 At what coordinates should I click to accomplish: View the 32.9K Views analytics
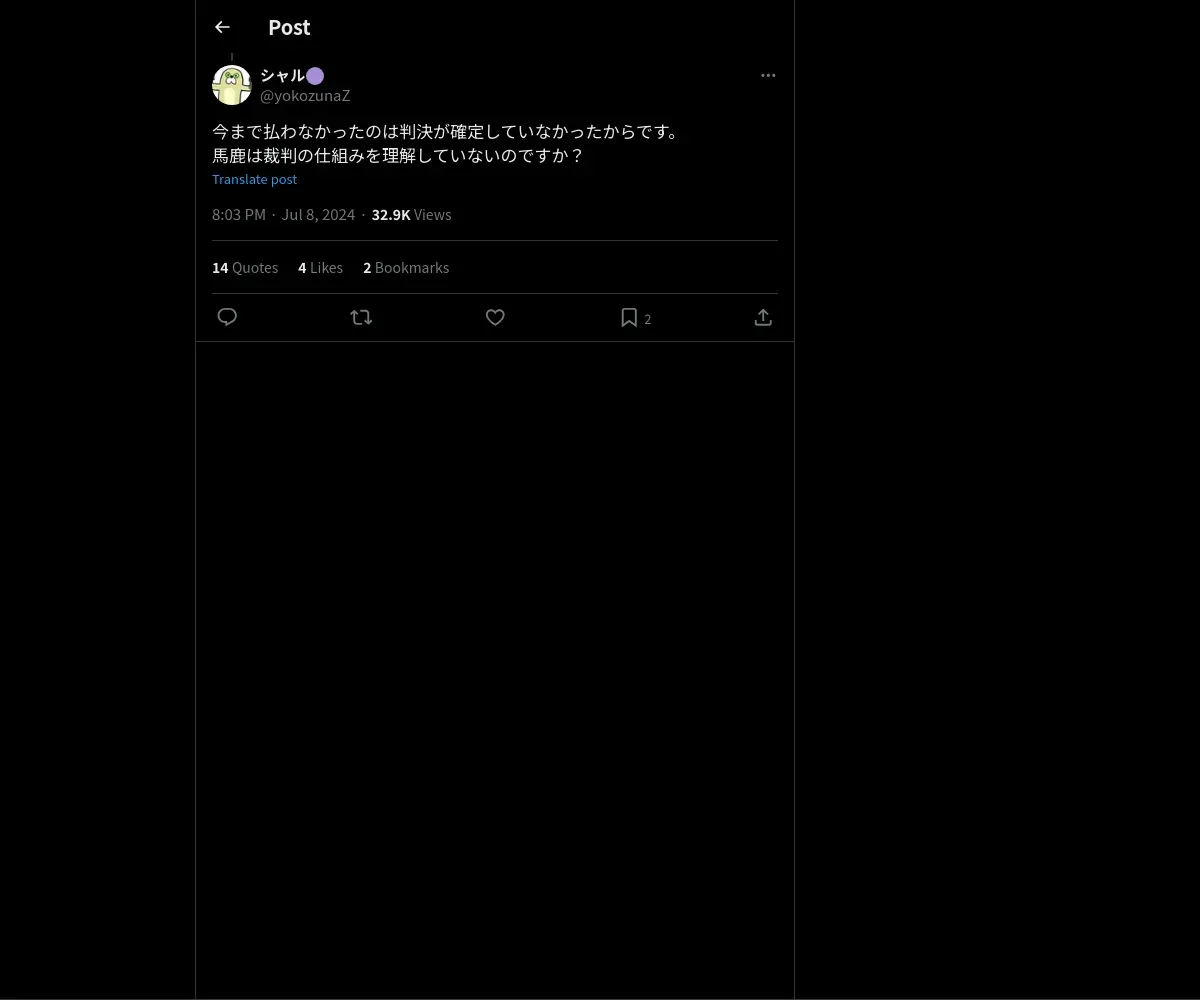coord(411,214)
